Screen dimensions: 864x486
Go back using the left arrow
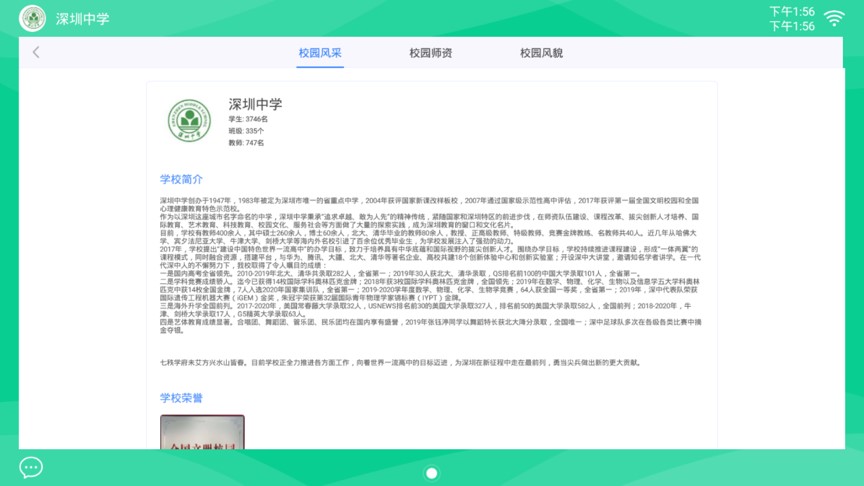click(36, 52)
